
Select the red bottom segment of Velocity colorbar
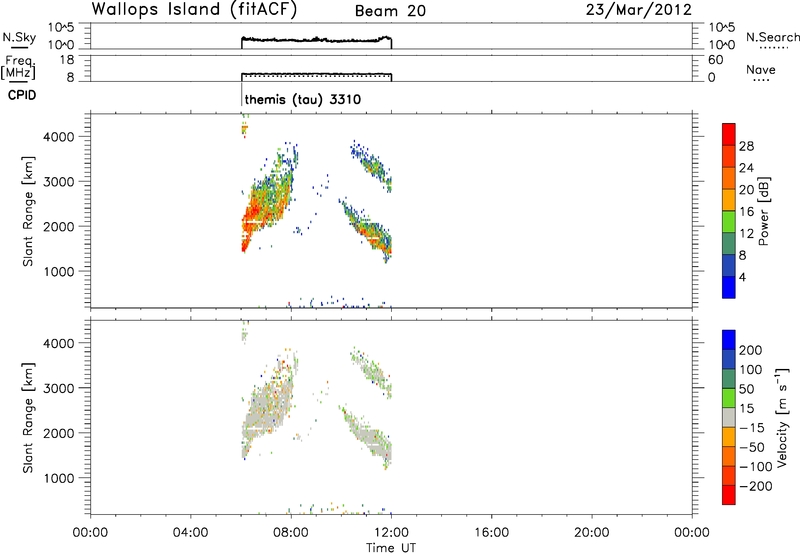(729, 495)
